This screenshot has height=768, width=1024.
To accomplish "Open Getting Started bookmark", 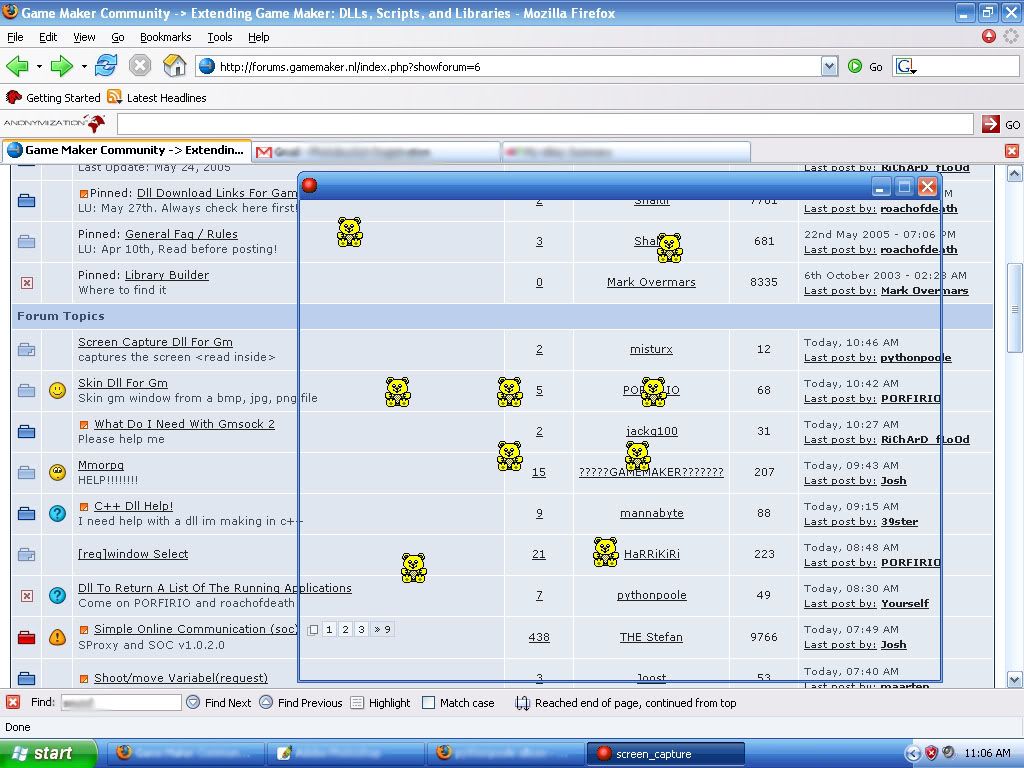I will tap(54, 97).
